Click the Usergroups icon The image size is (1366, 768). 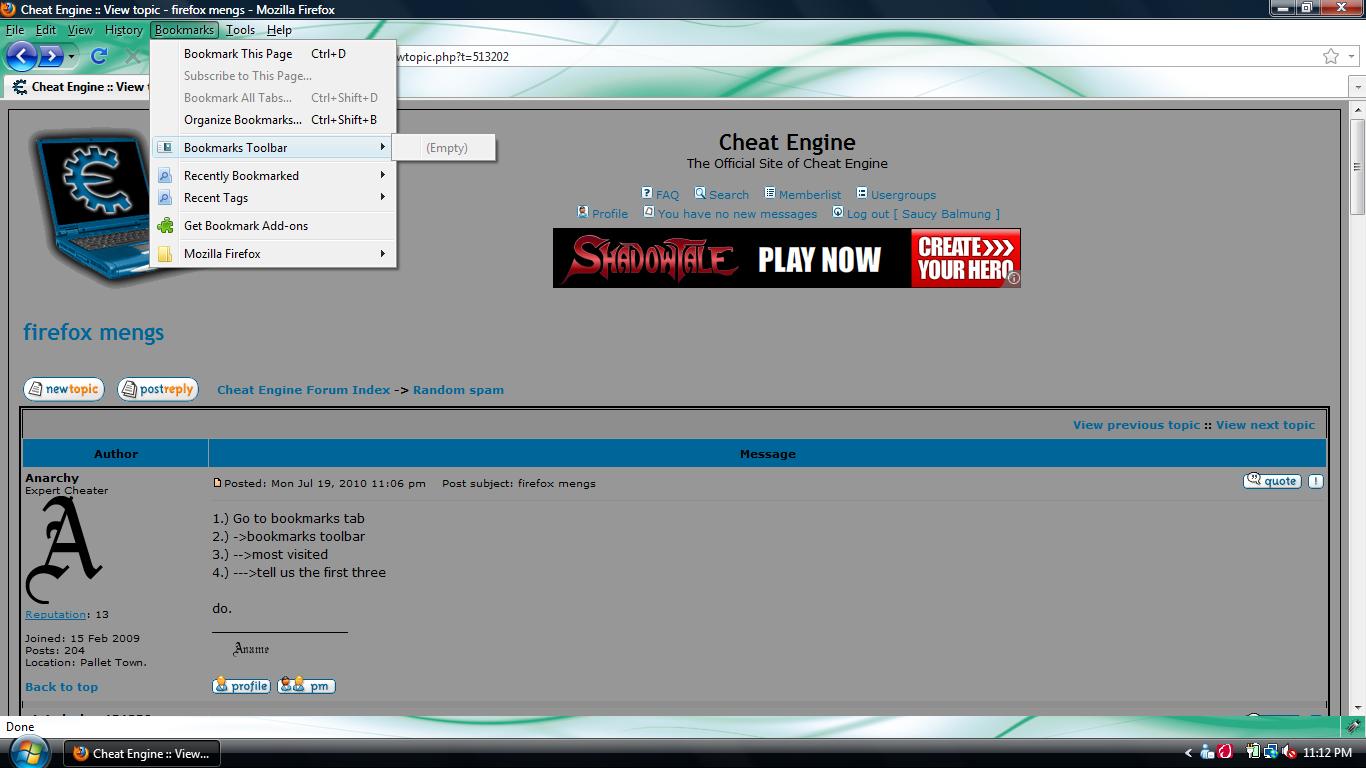[x=861, y=193]
